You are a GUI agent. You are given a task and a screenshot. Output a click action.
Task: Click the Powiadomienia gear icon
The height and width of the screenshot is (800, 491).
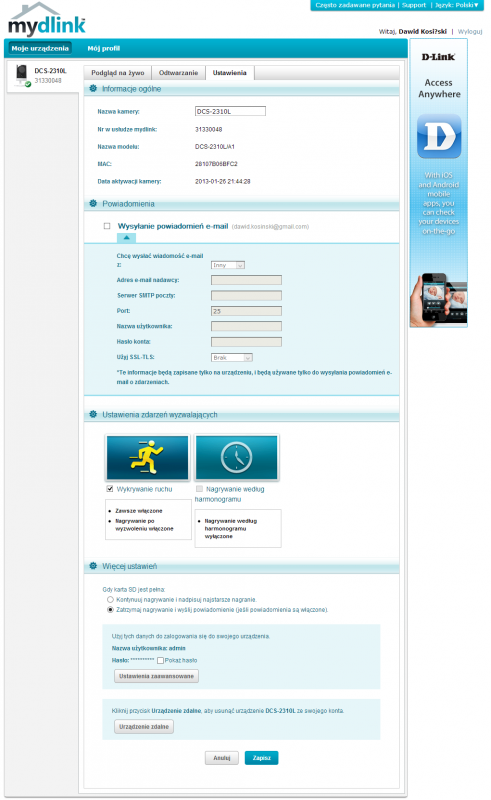[x=93, y=204]
